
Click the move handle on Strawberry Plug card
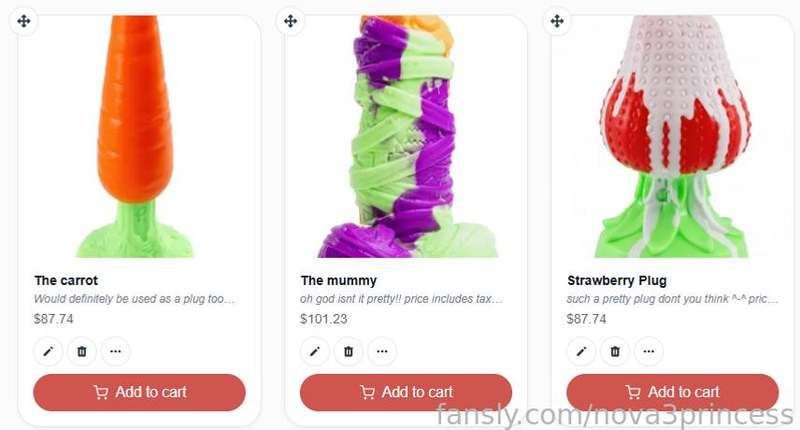[557, 21]
